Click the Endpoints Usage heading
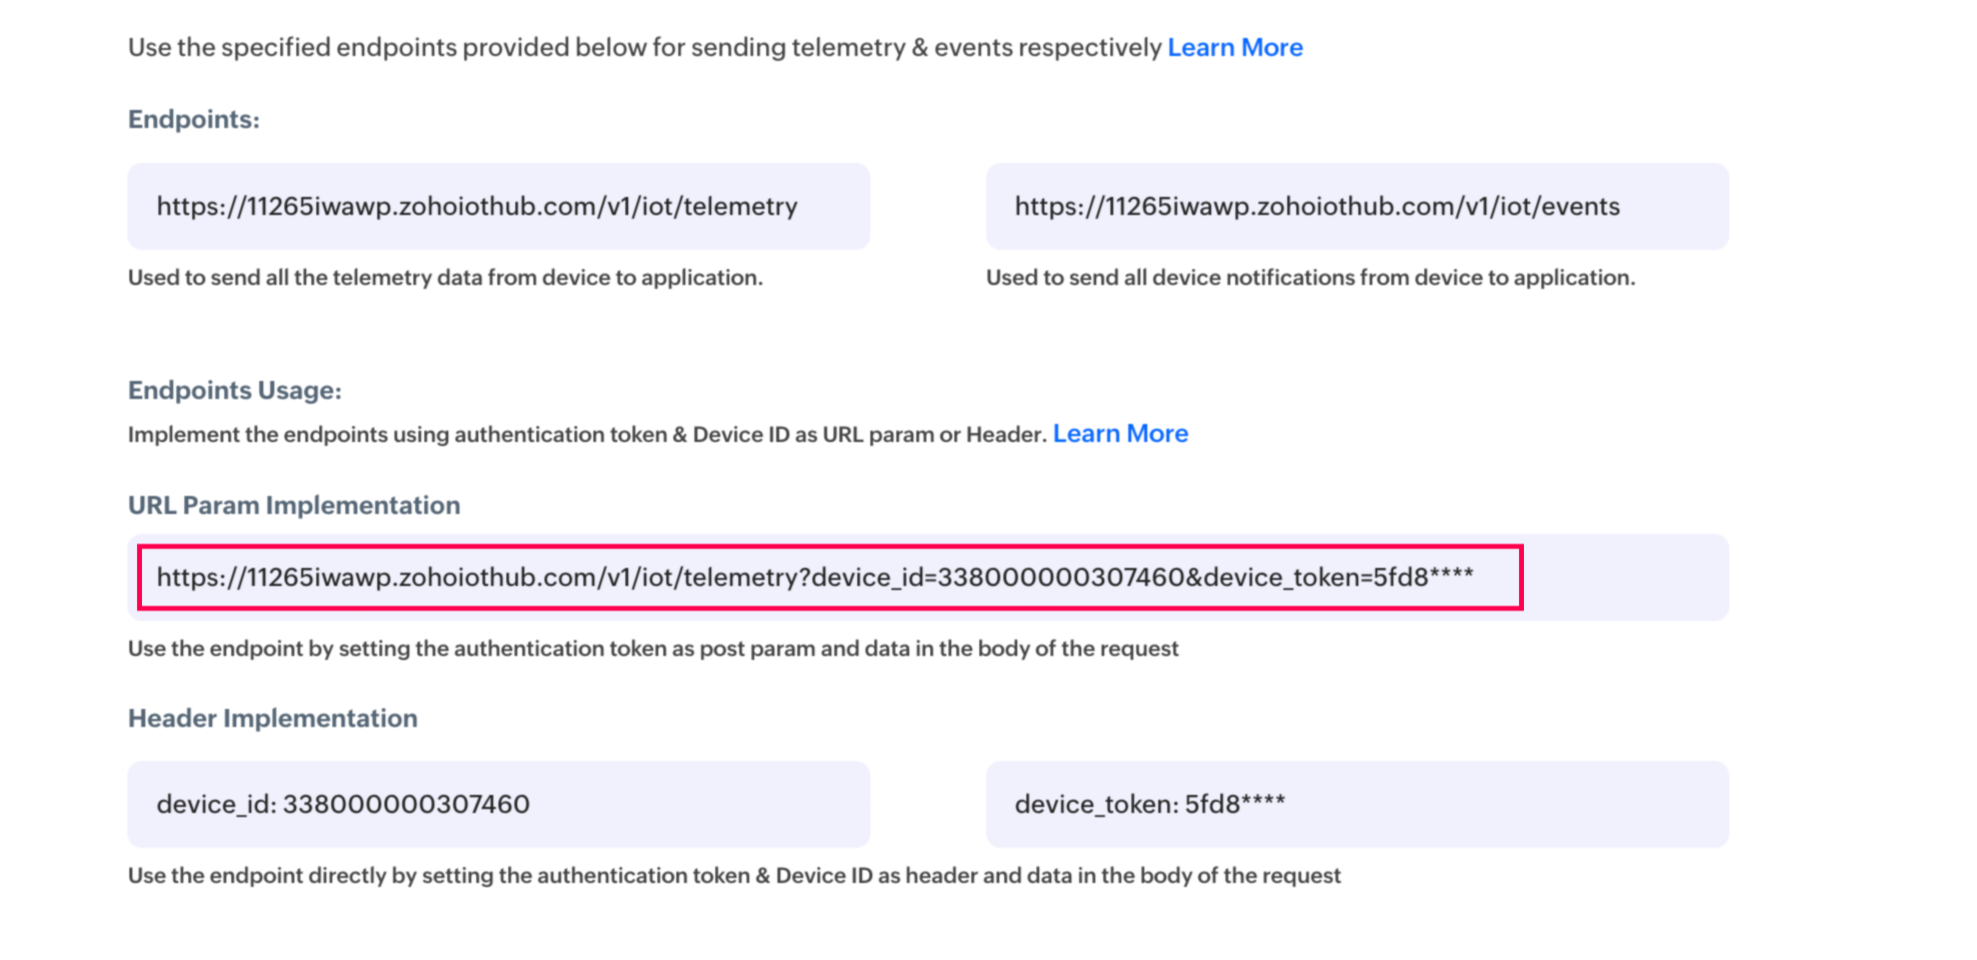 (x=234, y=391)
